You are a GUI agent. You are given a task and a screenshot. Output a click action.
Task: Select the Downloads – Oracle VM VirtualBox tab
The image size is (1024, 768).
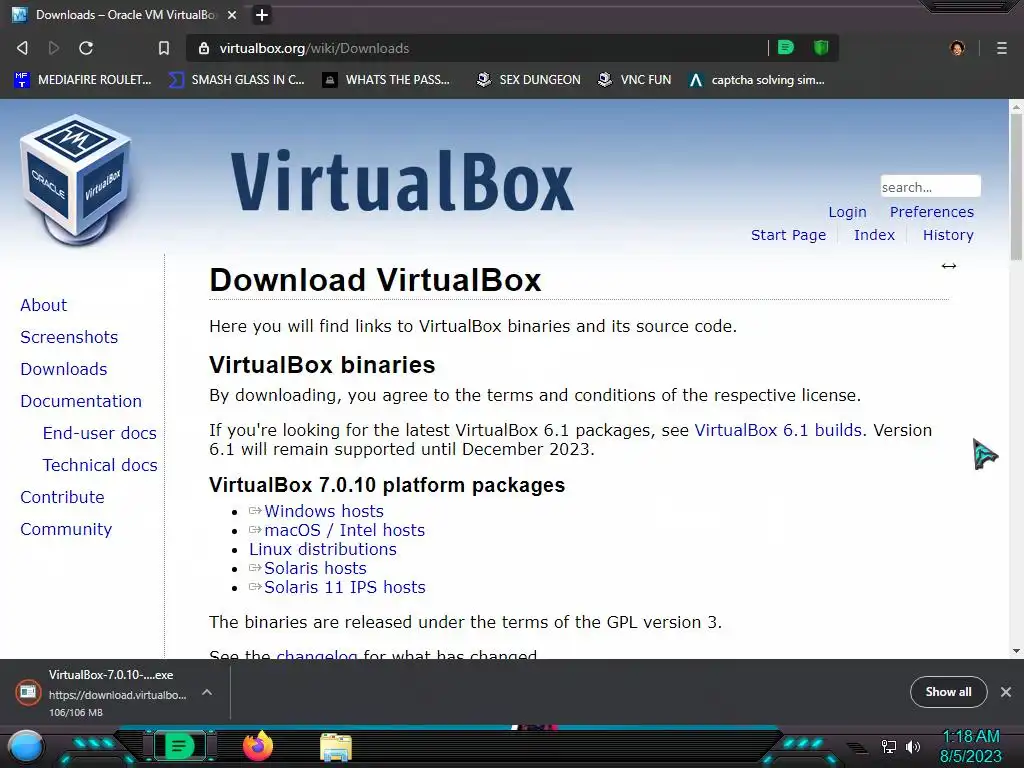(x=124, y=15)
